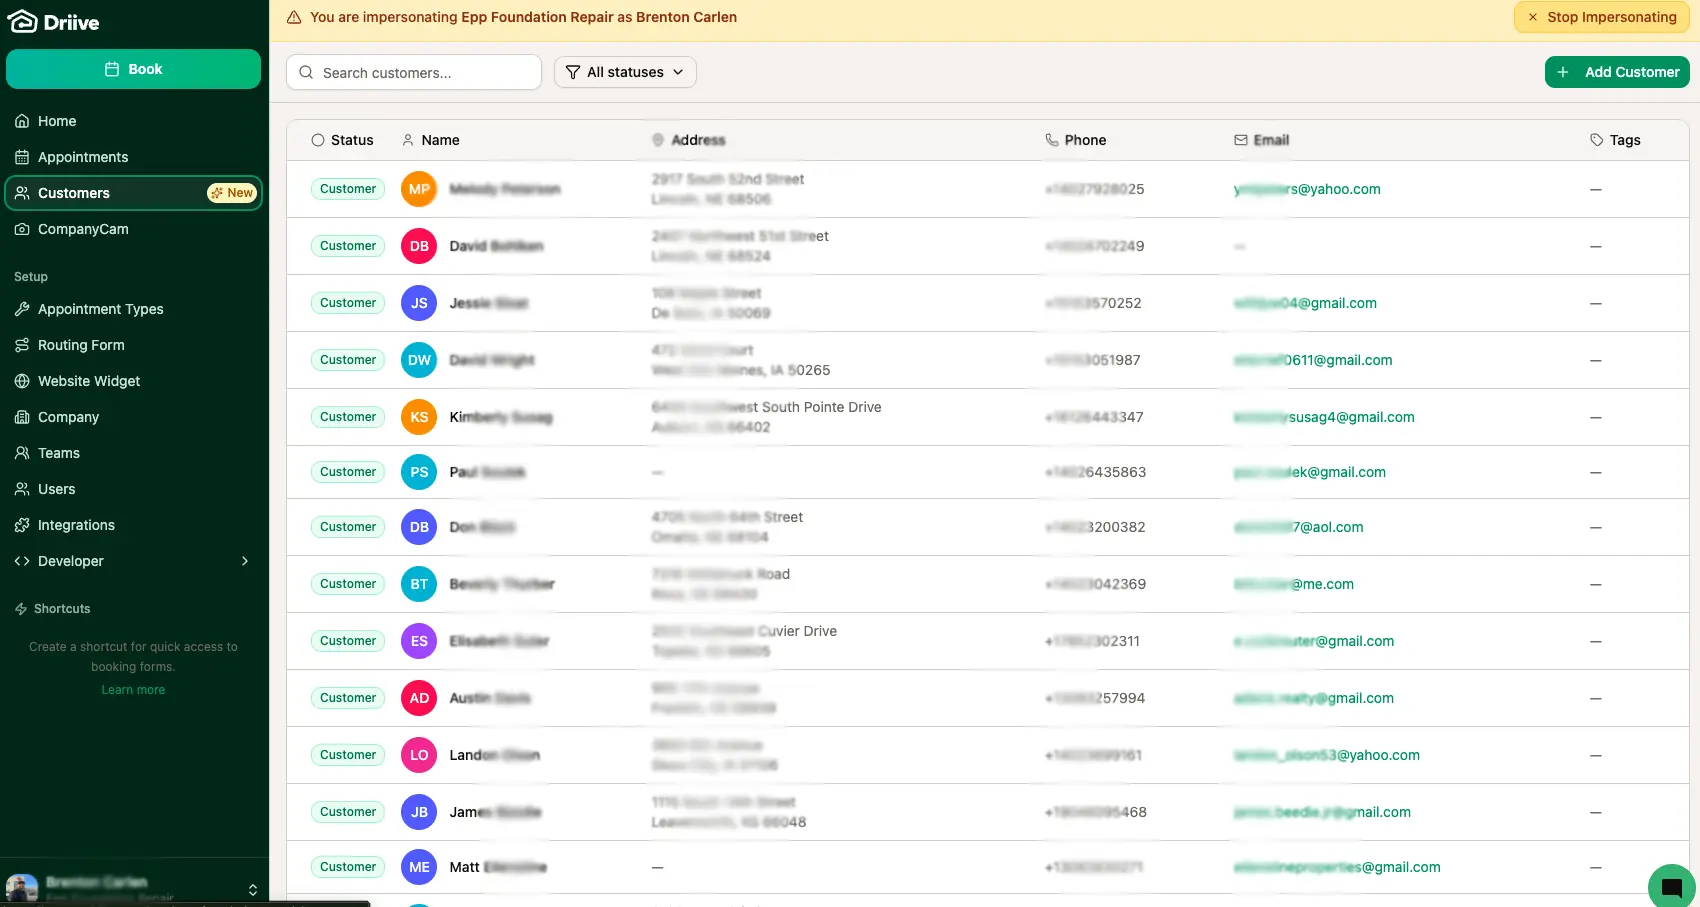Click Customer status badge in Matt row
The height and width of the screenshot is (907, 1700).
point(348,867)
